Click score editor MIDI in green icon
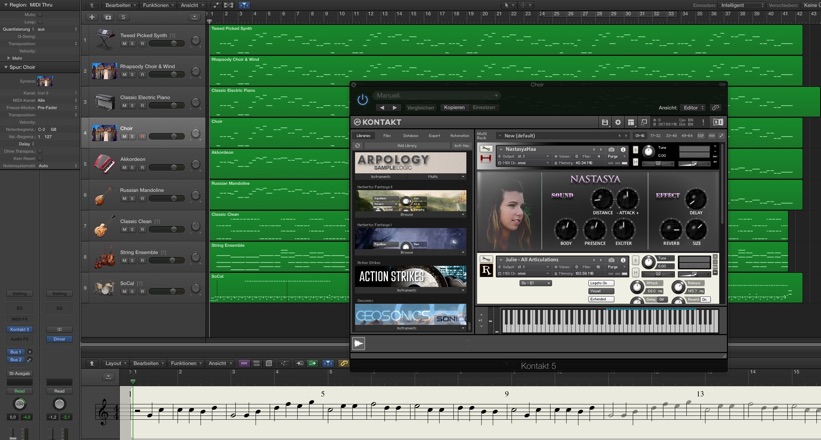 [313, 364]
